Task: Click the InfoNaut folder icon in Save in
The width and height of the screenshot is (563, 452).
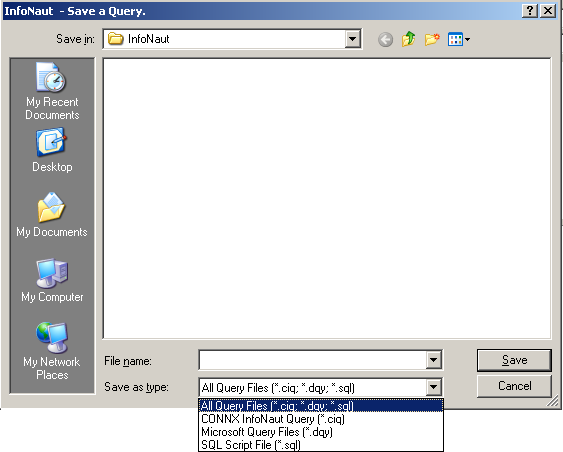Action: pos(116,39)
